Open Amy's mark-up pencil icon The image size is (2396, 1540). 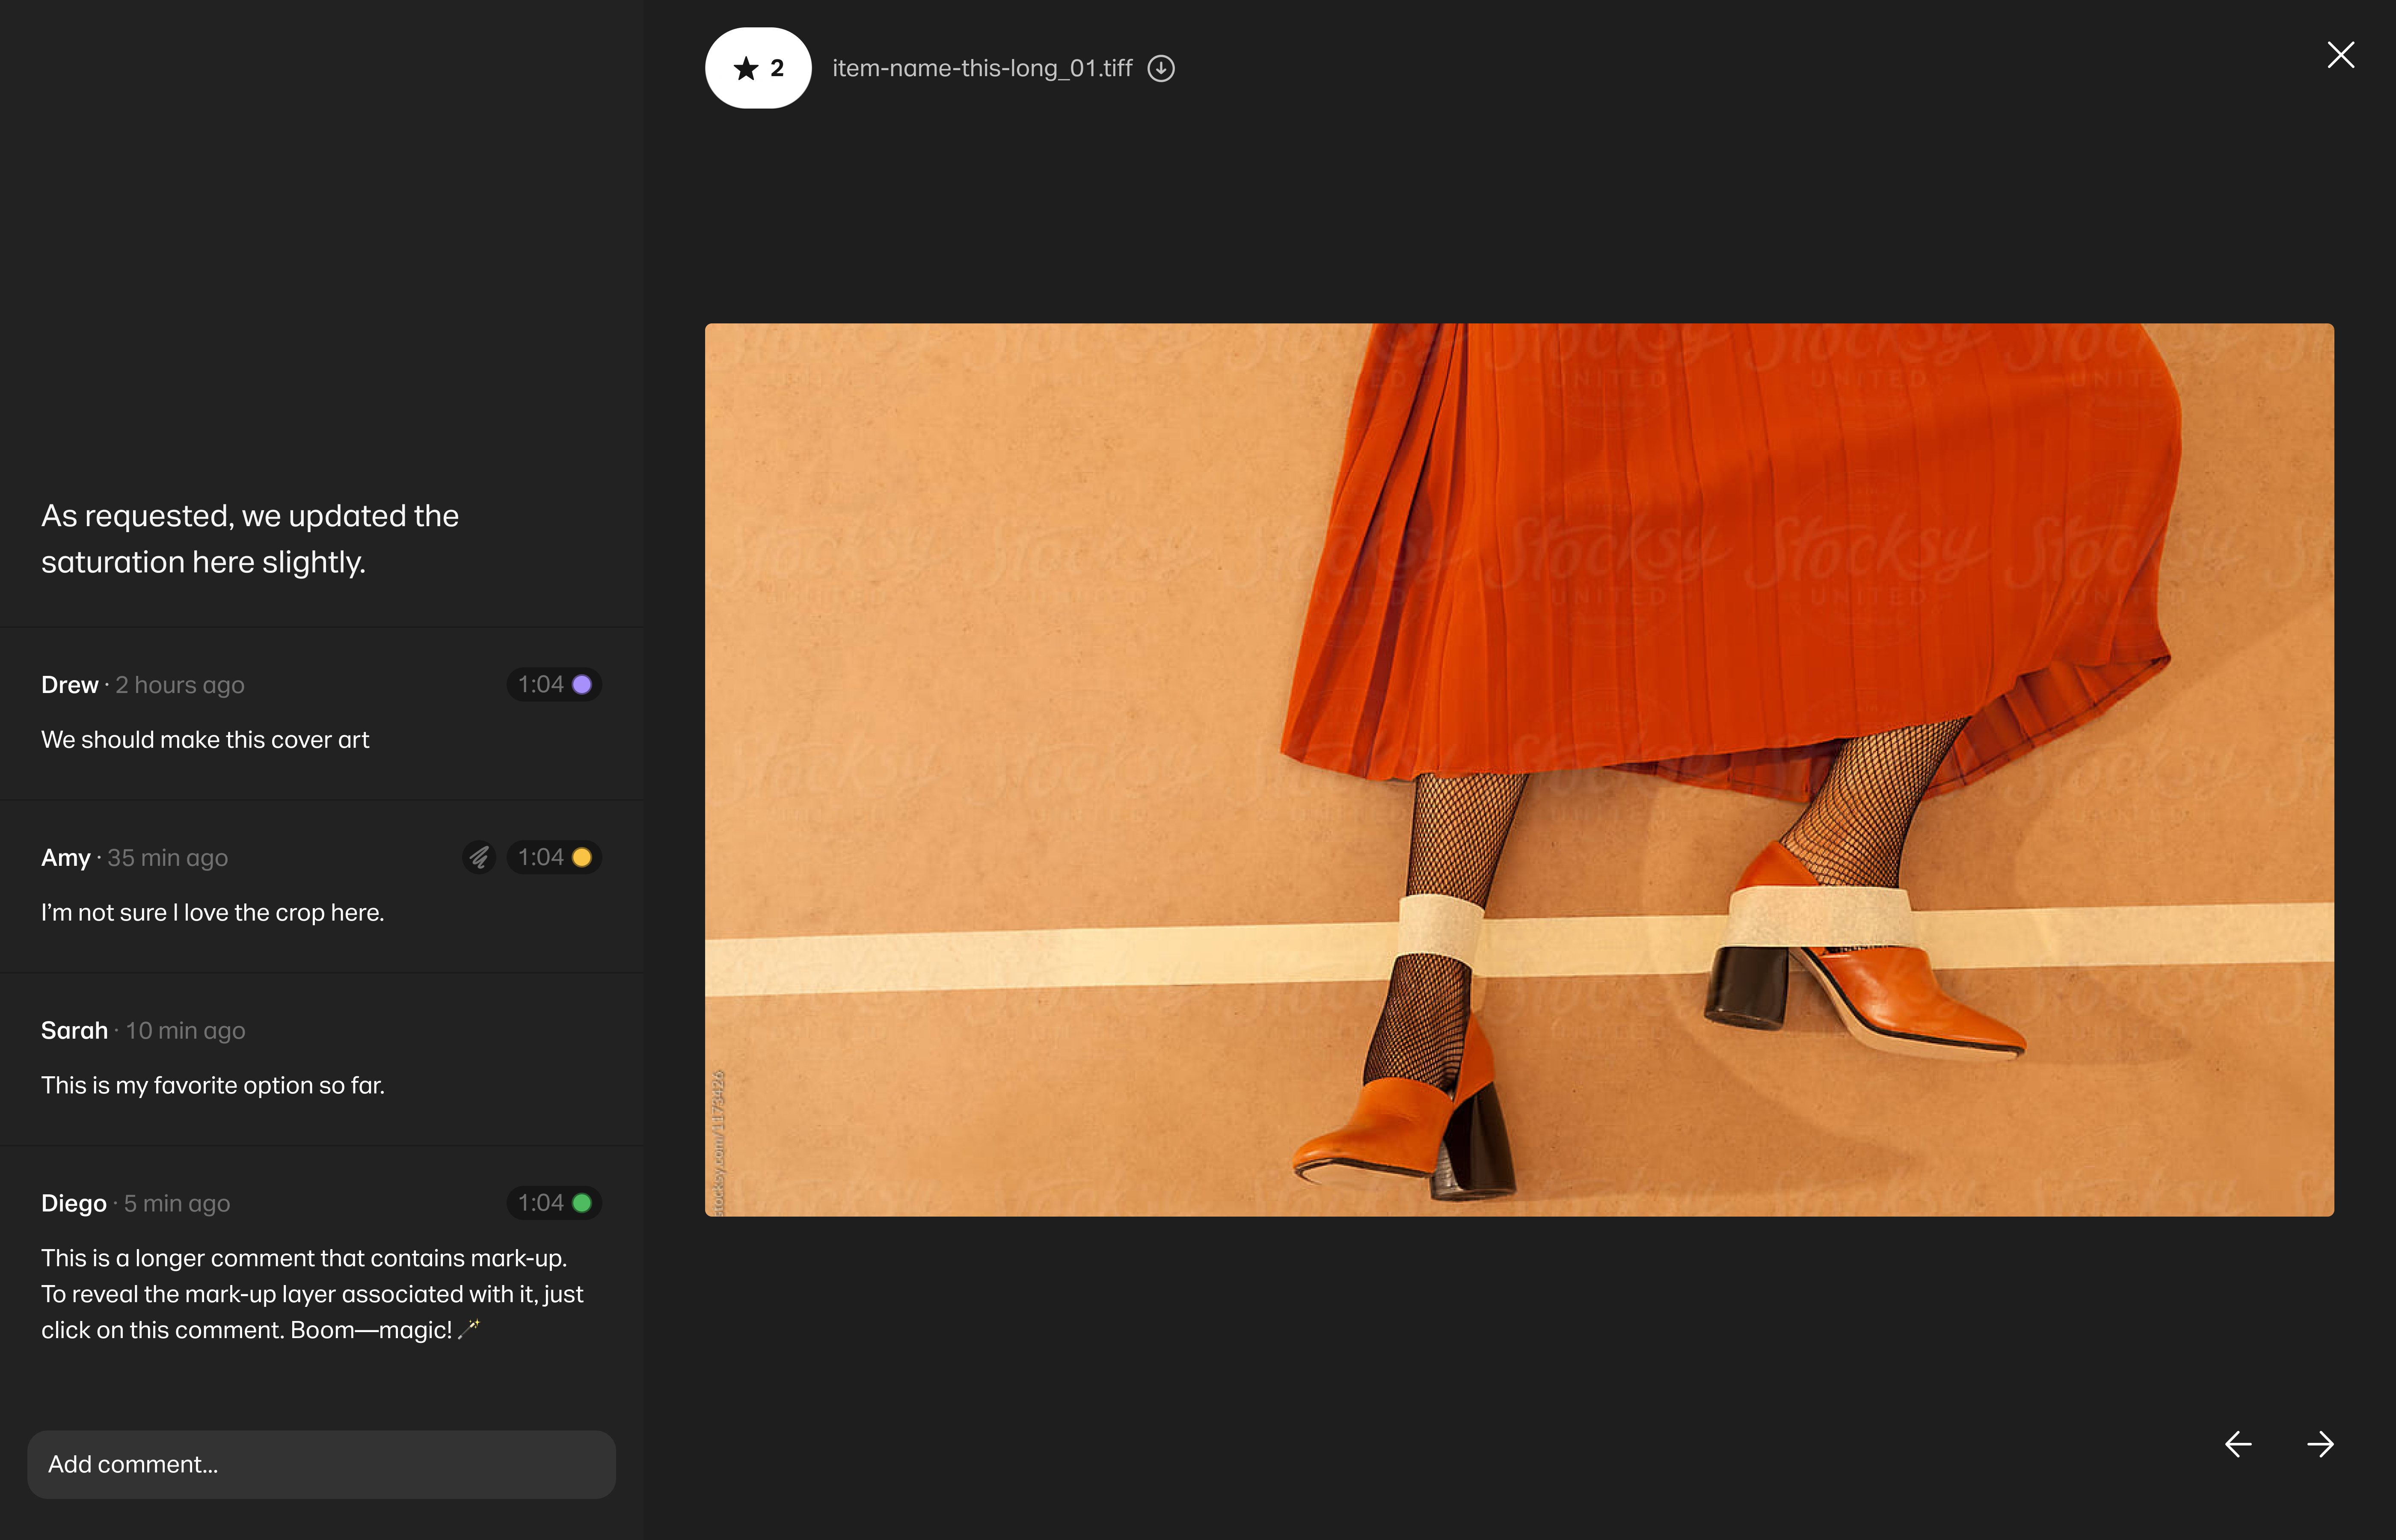[479, 857]
